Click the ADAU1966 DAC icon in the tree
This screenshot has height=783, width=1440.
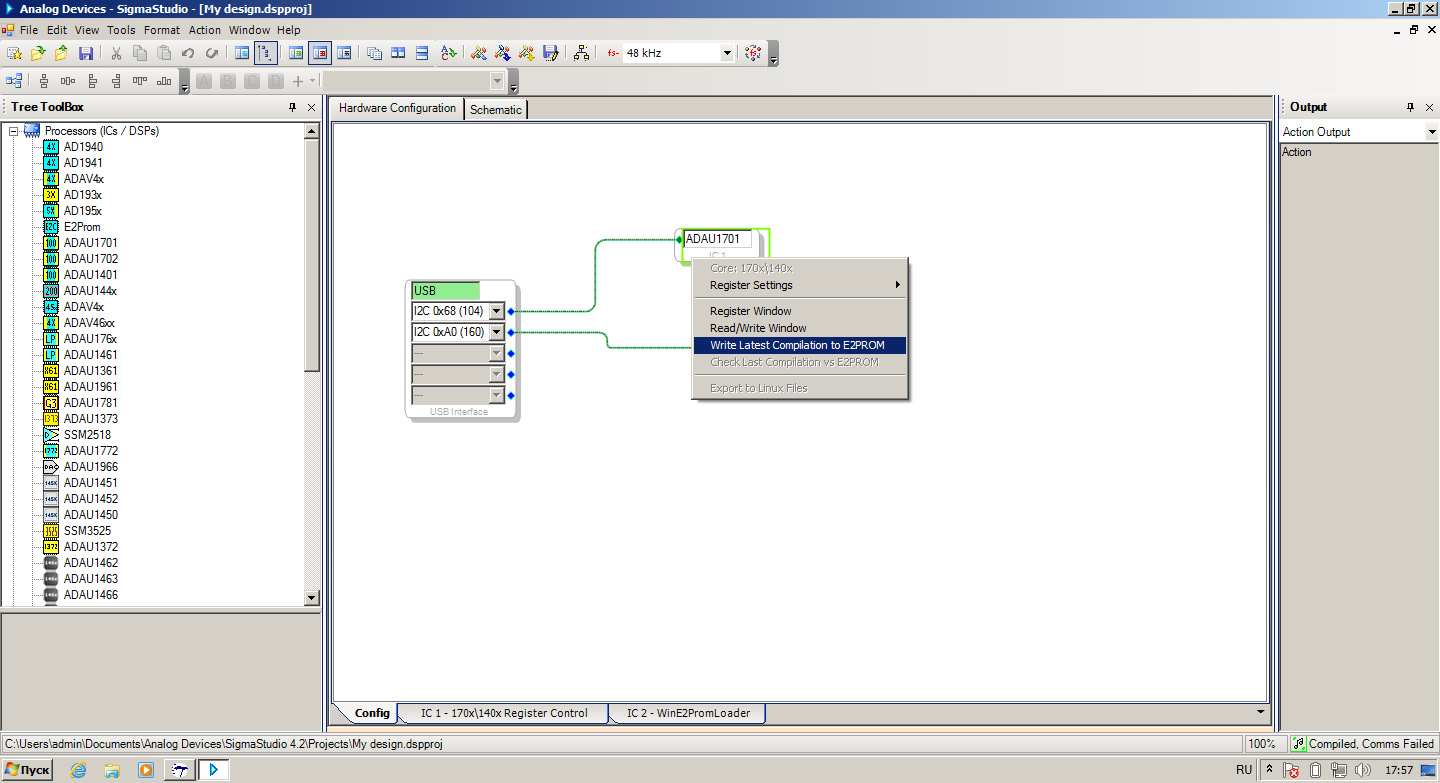point(51,467)
